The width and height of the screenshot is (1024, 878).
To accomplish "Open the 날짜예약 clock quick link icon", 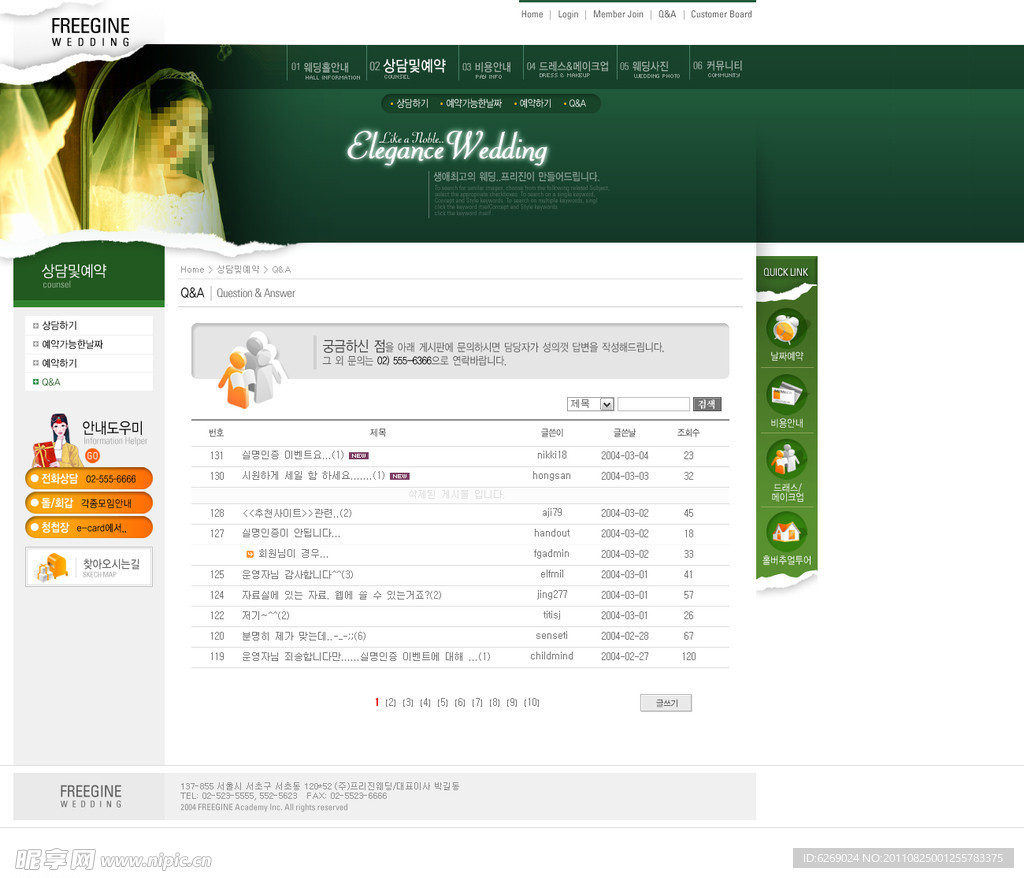I will pyautogui.click(x=786, y=329).
